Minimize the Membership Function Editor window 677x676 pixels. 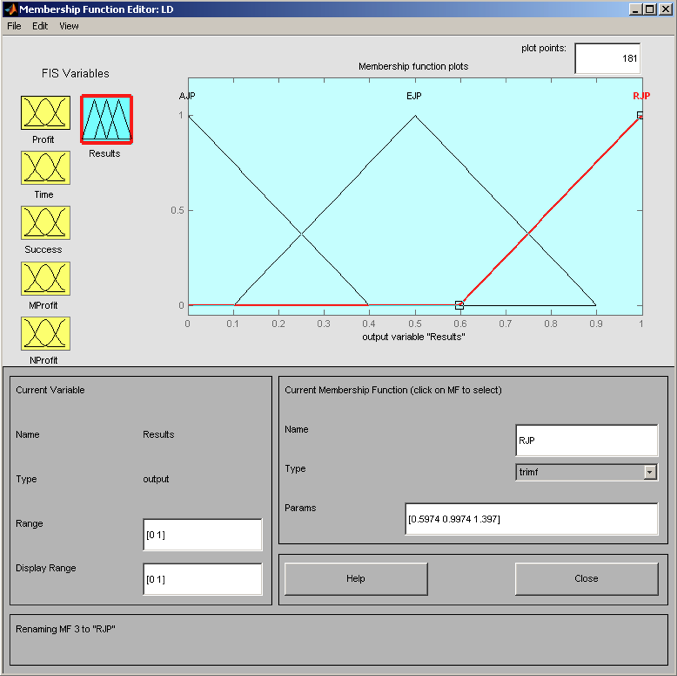(635, 9)
